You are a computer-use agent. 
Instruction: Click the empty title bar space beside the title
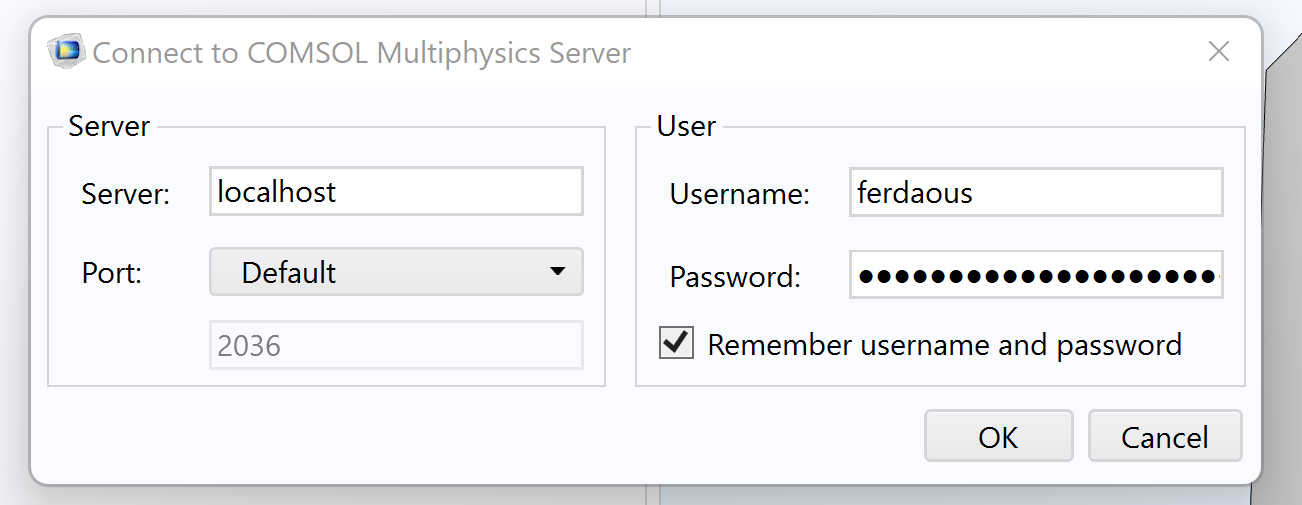click(x=900, y=52)
